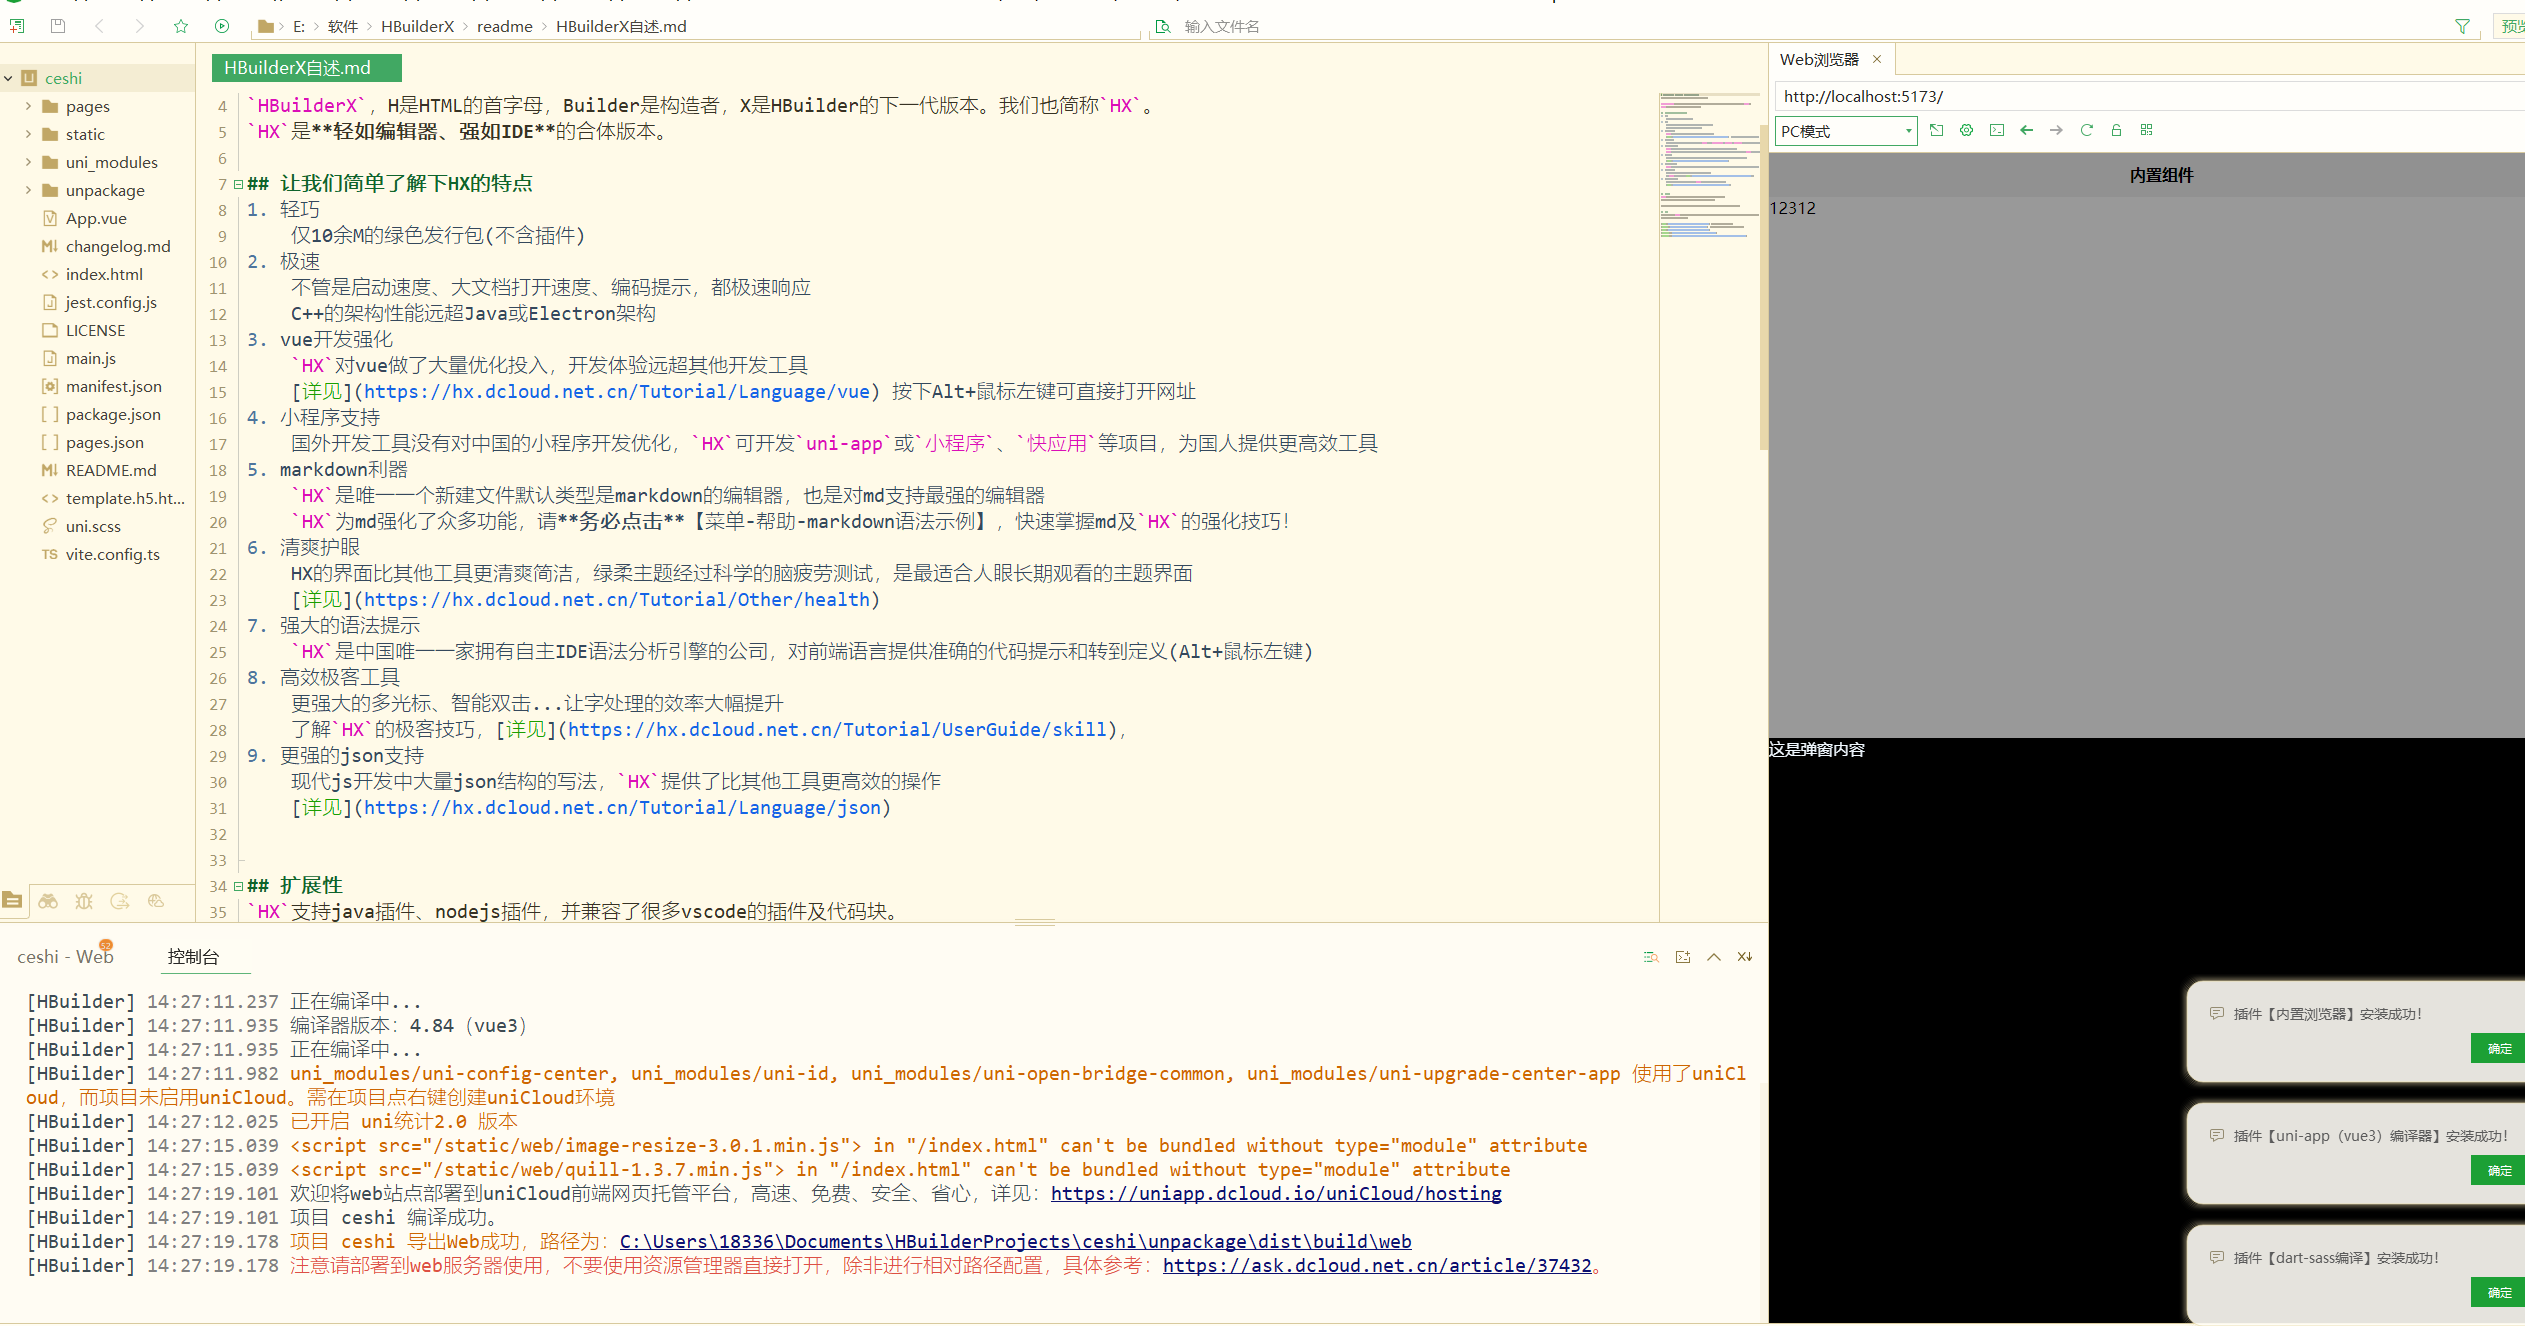Collapse the heading fold at line 7
The height and width of the screenshot is (1326, 2525).
click(238, 184)
